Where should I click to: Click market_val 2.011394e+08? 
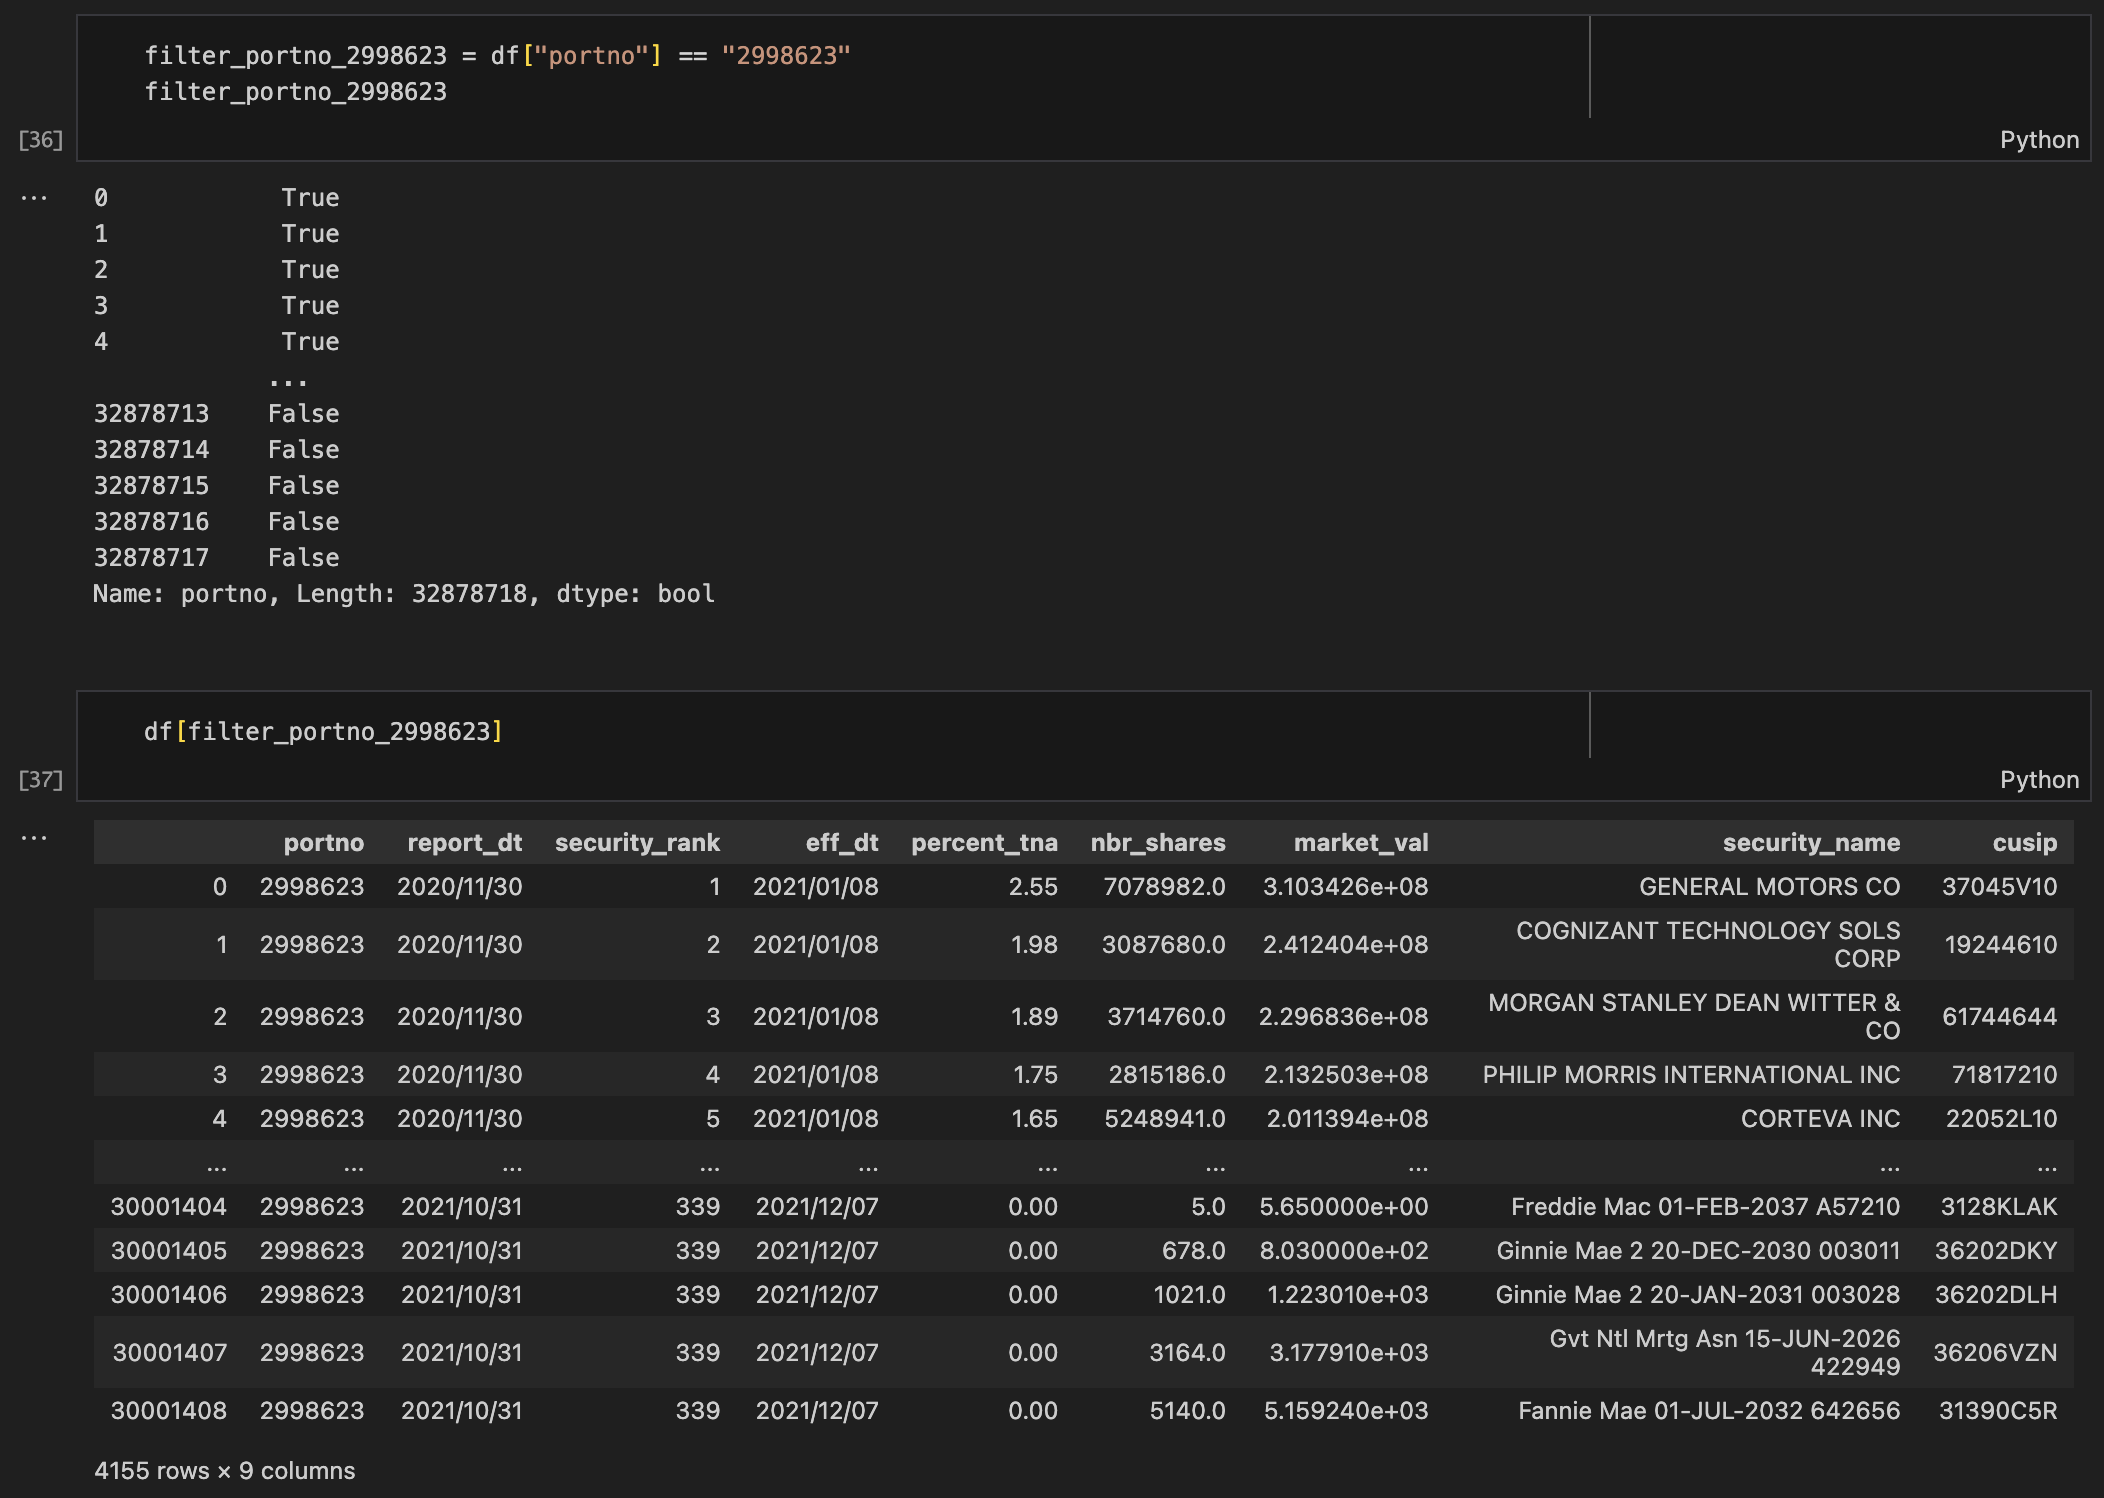[x=1347, y=1119]
